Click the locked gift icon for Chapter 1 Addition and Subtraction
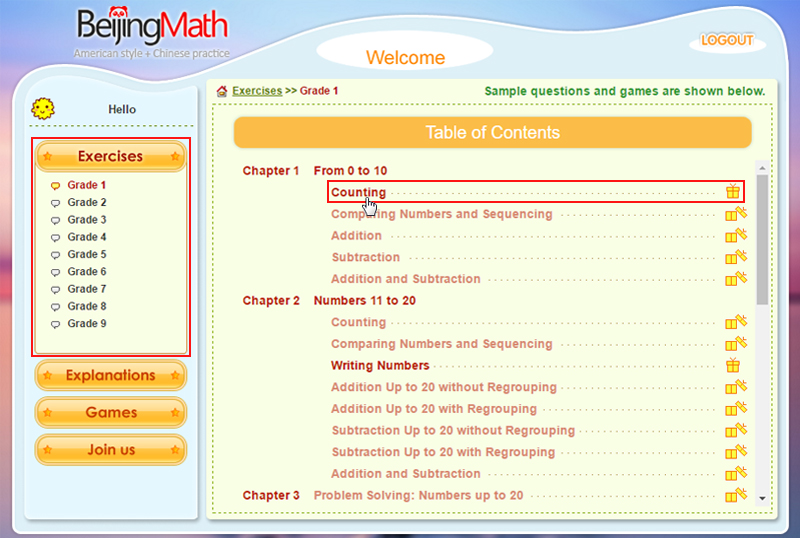The image size is (800, 538). 736,279
